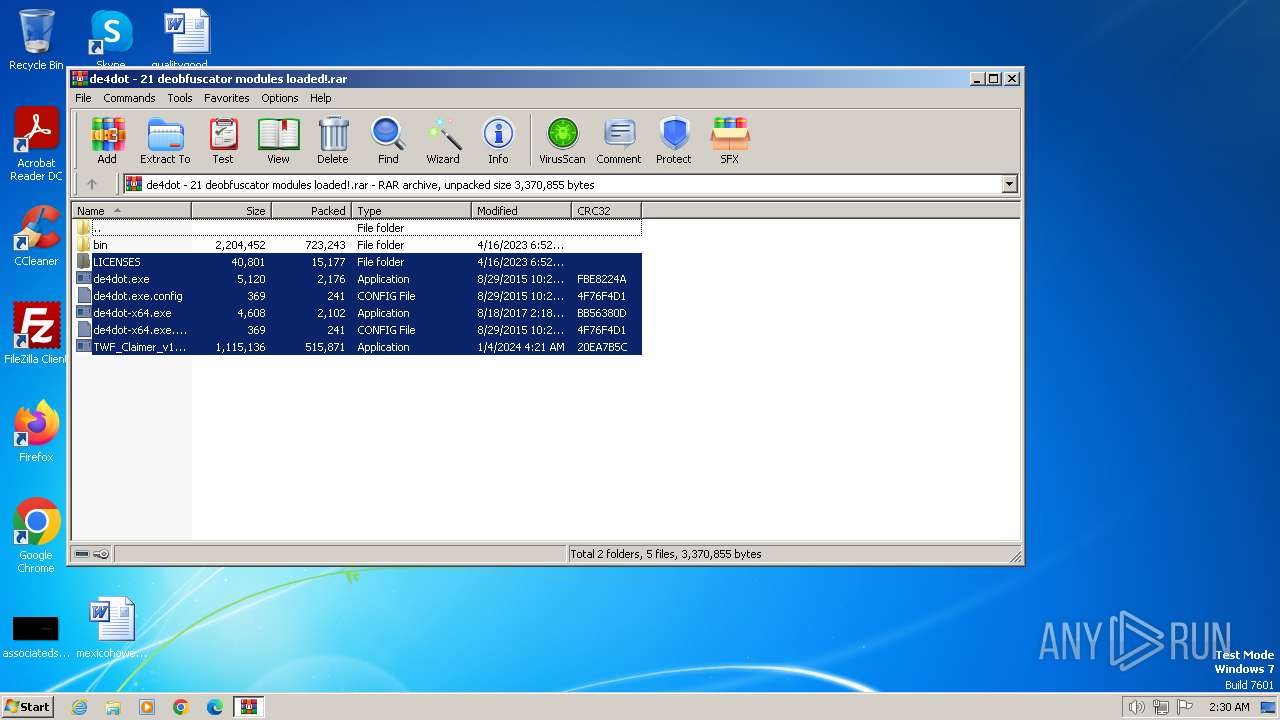Select the bin folder
Image resolution: width=1280 pixels, height=720 pixels.
click(x=357, y=245)
